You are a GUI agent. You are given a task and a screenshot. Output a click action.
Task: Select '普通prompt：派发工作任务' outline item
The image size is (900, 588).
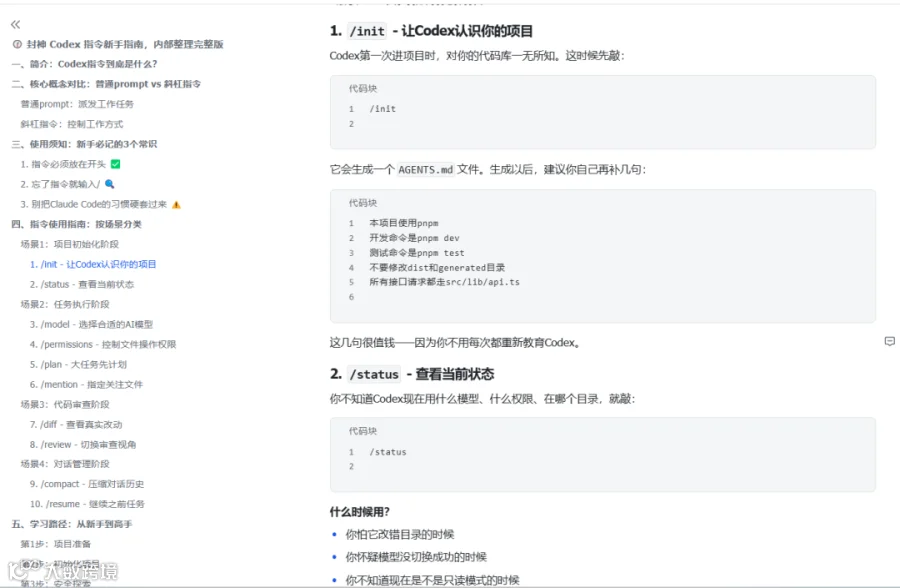click(x=77, y=104)
